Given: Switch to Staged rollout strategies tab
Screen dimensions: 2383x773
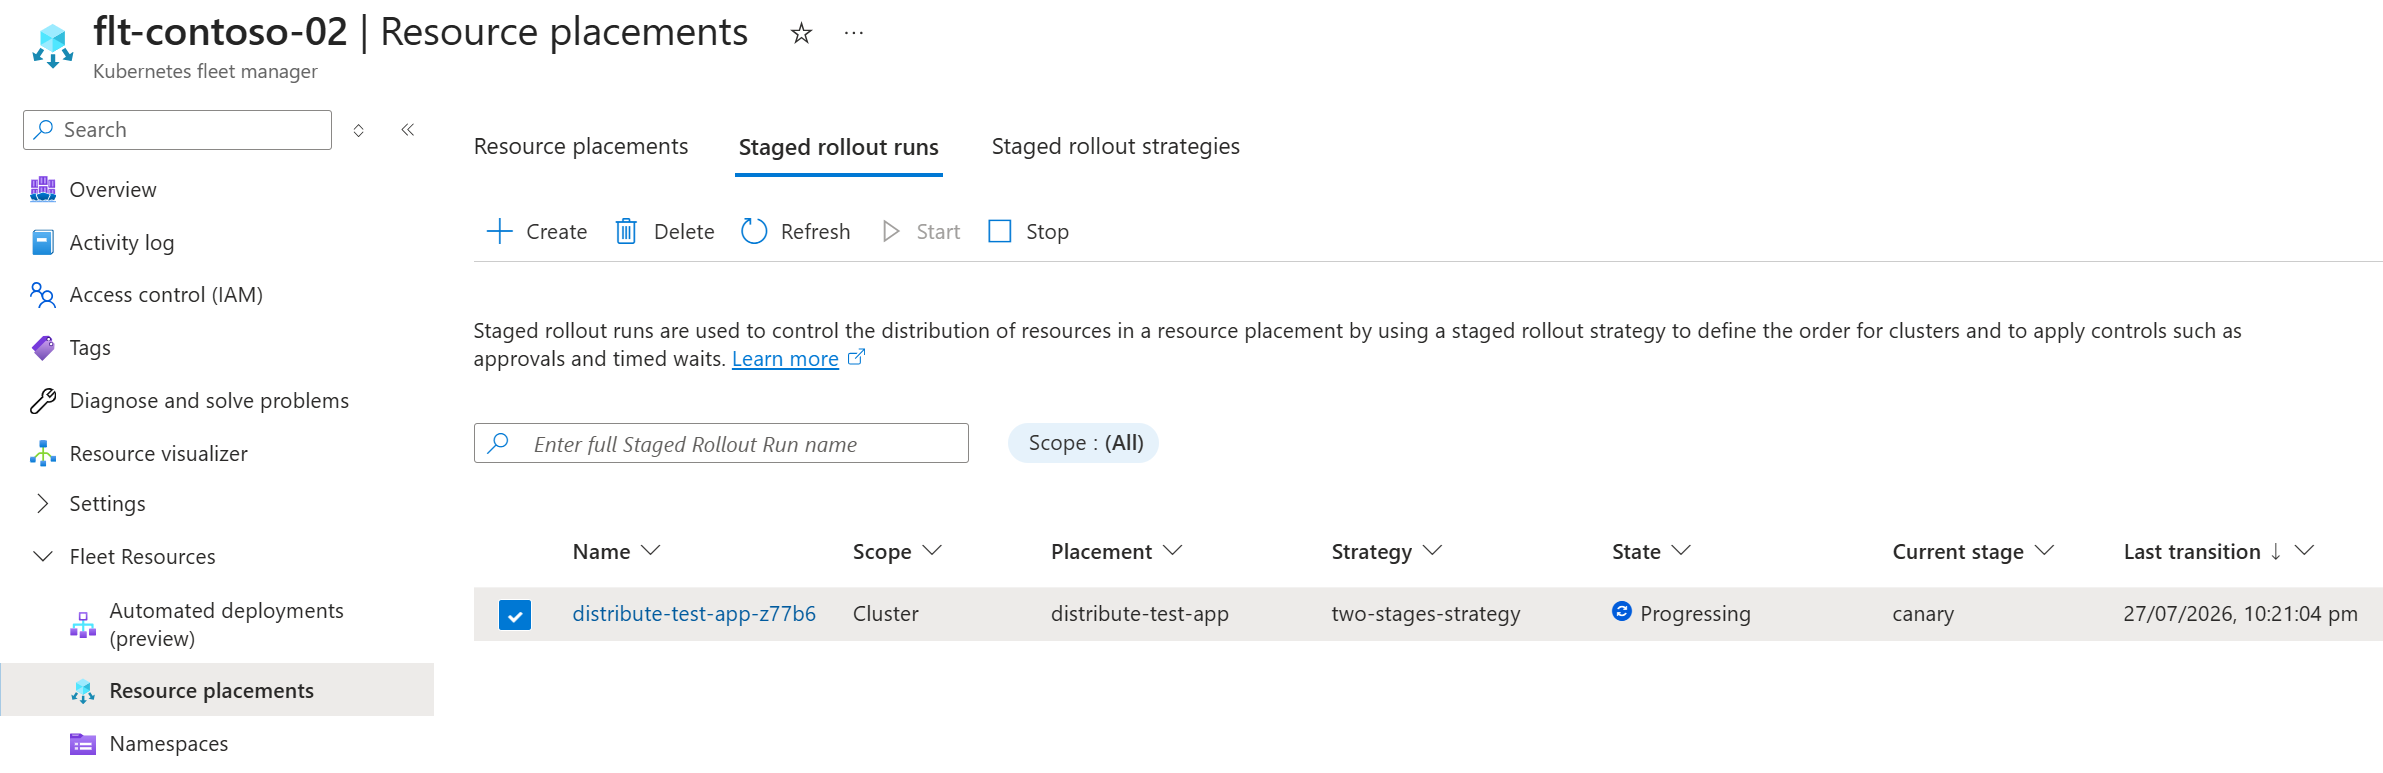Looking at the screenshot, I should click(1115, 146).
